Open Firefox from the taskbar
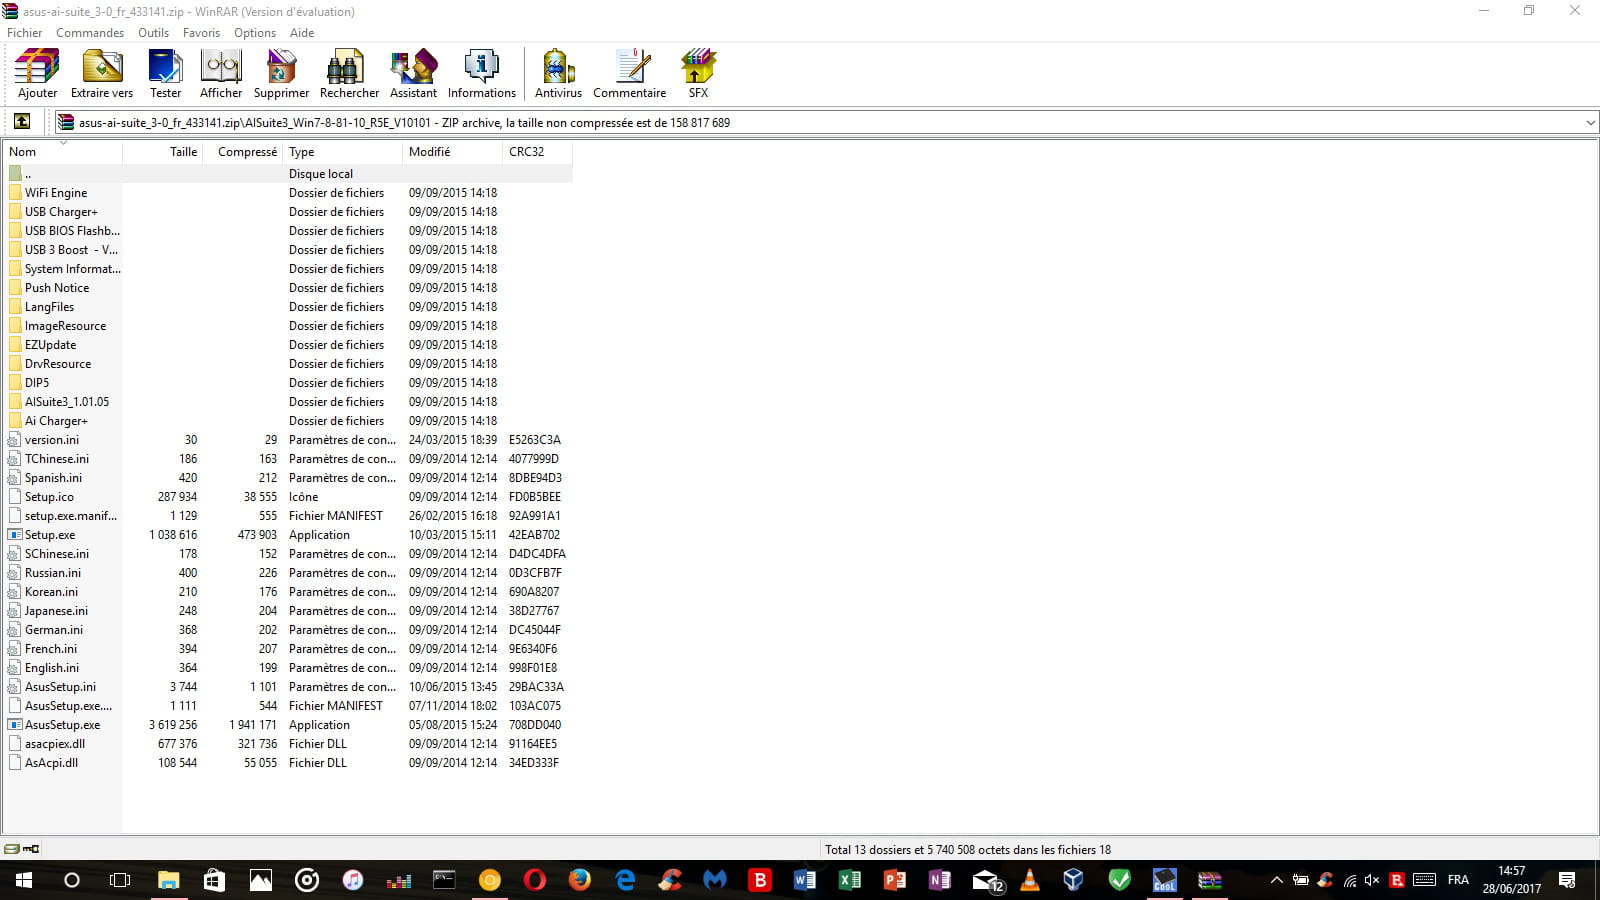This screenshot has height=900, width=1600. (x=579, y=880)
